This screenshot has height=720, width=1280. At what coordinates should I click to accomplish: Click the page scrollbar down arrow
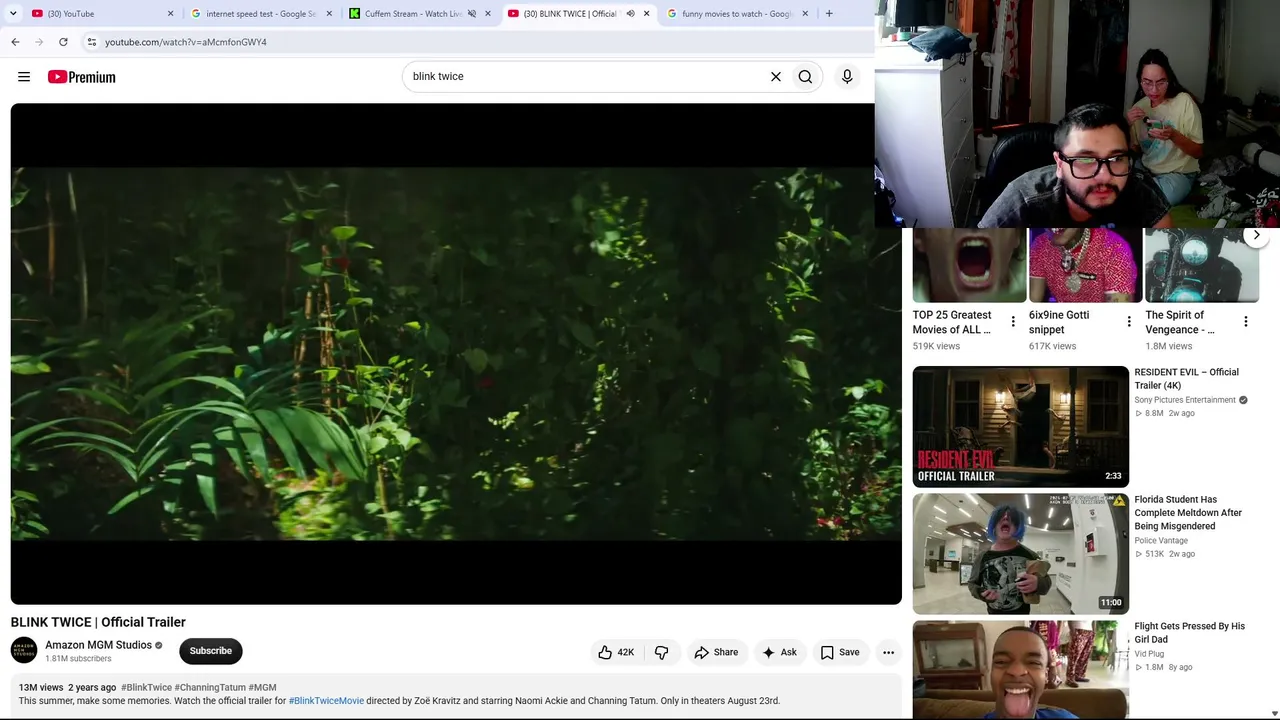(1273, 712)
